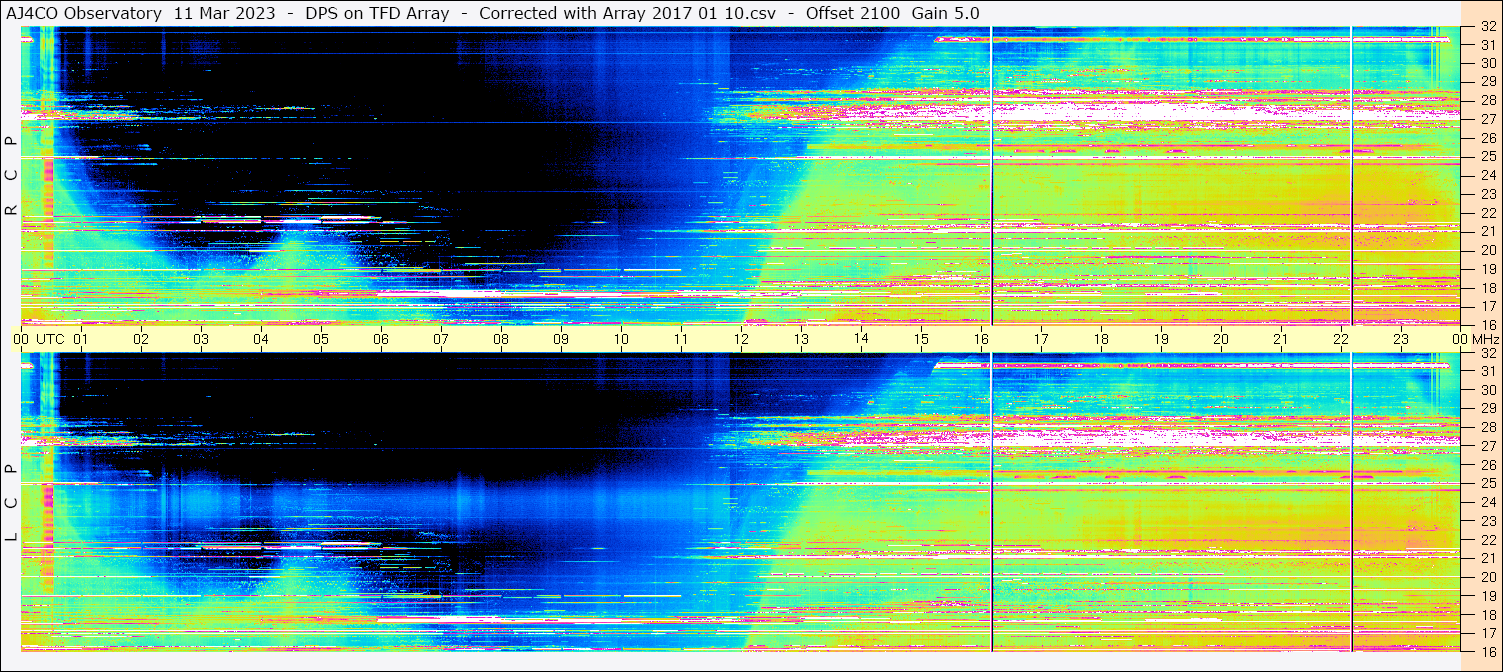This screenshot has width=1503, height=672.
Task: Click the 29 MHz label on lower frequency scale
Action: (1487, 409)
